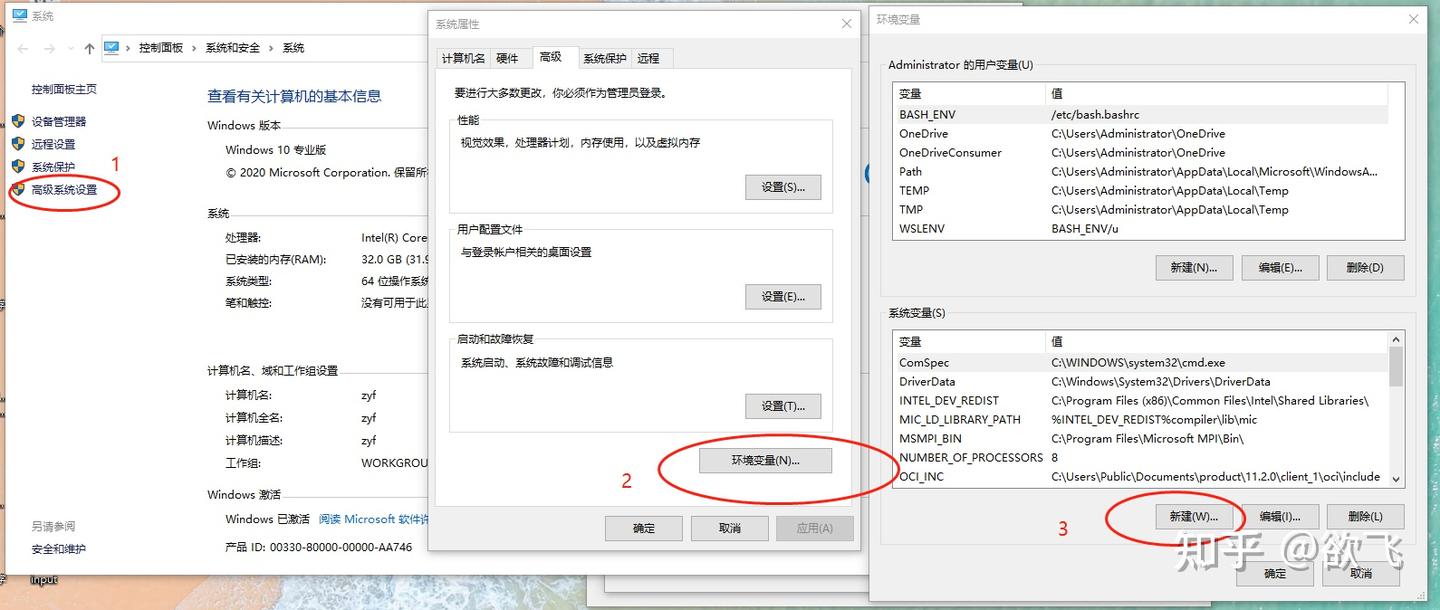The image size is (1440, 610).
Task: Click 确定 in 环境变量 dialog
Action: tap(1275, 574)
